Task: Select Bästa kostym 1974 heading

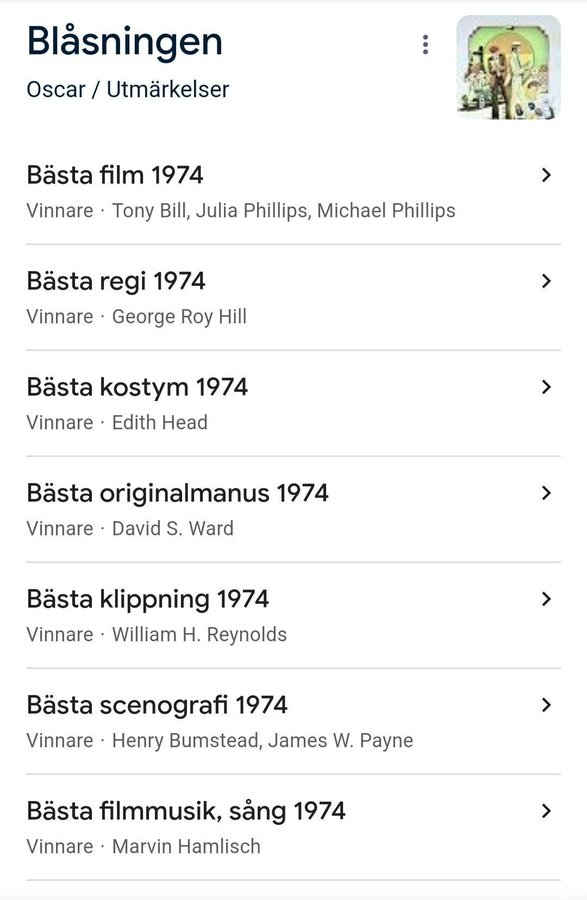Action: pyautogui.click(x=137, y=387)
